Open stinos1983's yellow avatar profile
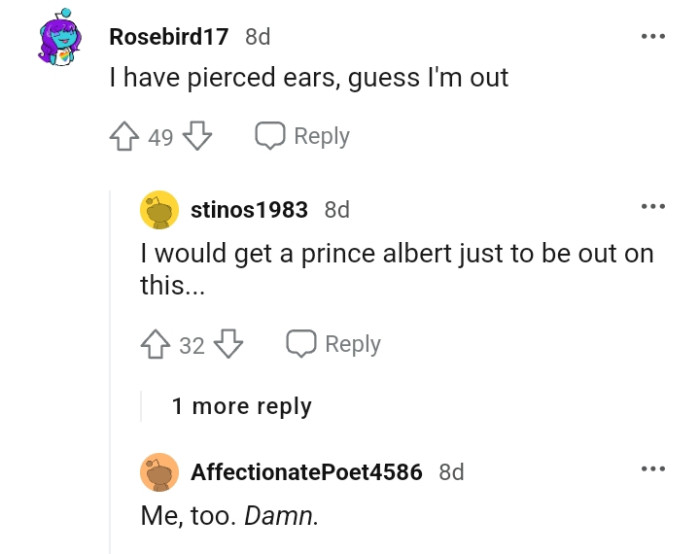 point(159,210)
